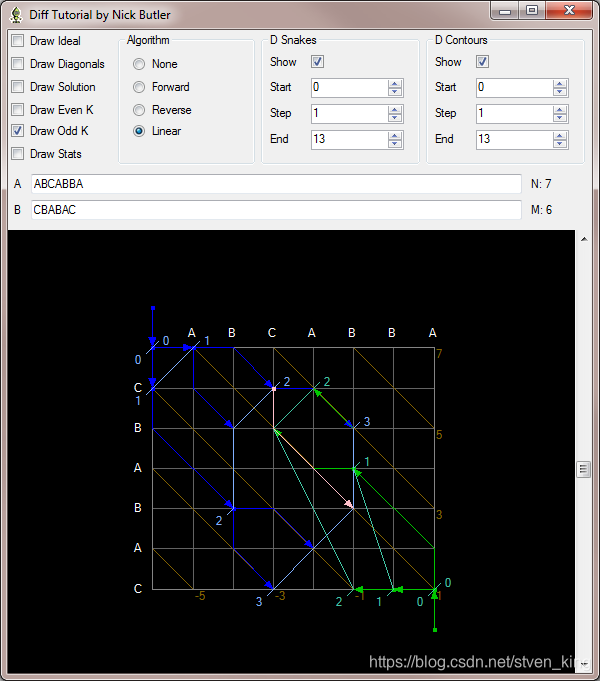Decrease D Snakes Start value with down arrow

395,92
